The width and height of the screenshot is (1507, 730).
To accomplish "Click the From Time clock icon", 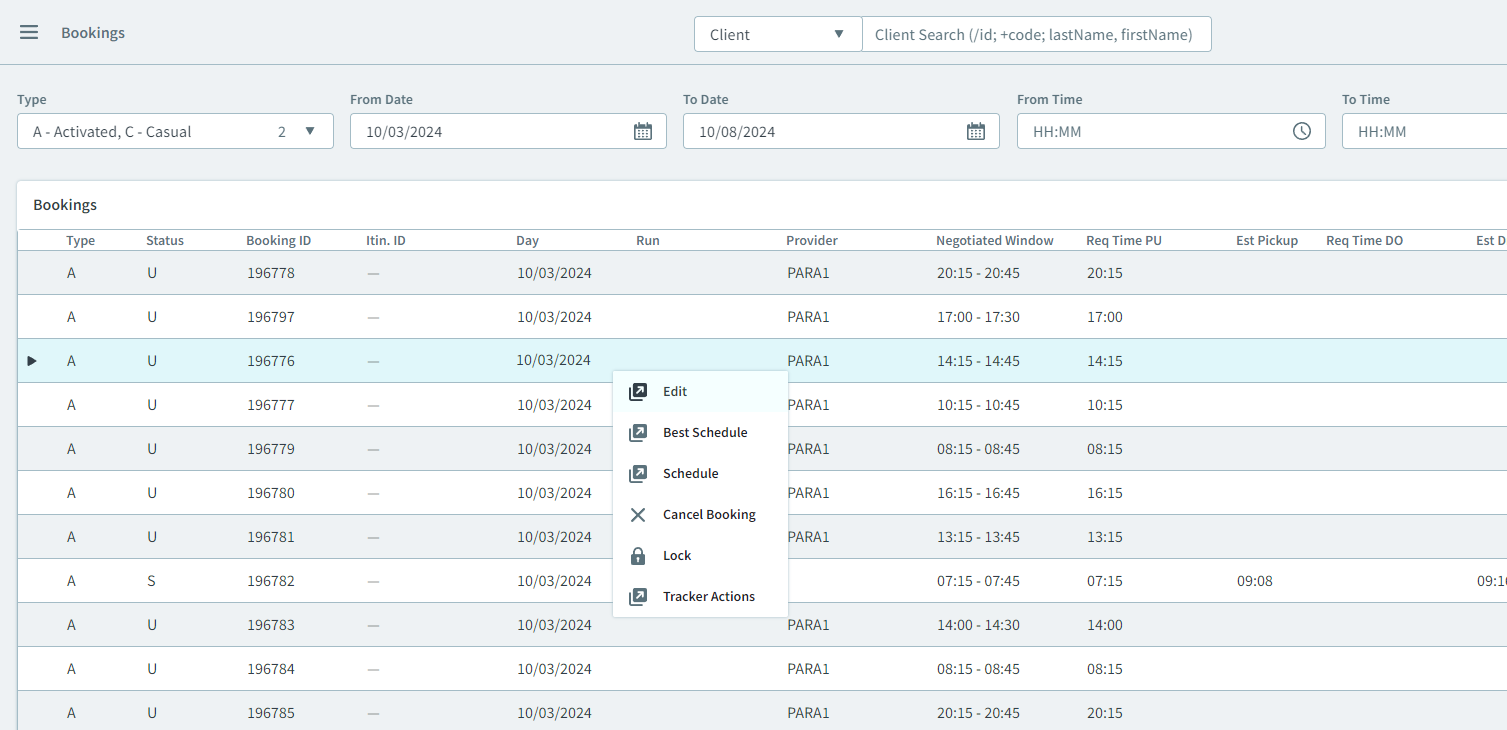I will [x=1302, y=131].
